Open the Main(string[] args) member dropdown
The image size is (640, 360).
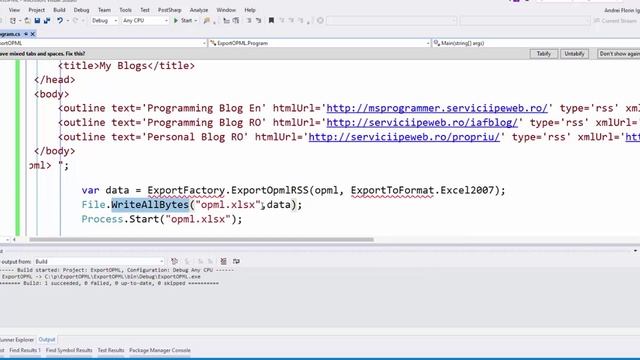coord(536,43)
